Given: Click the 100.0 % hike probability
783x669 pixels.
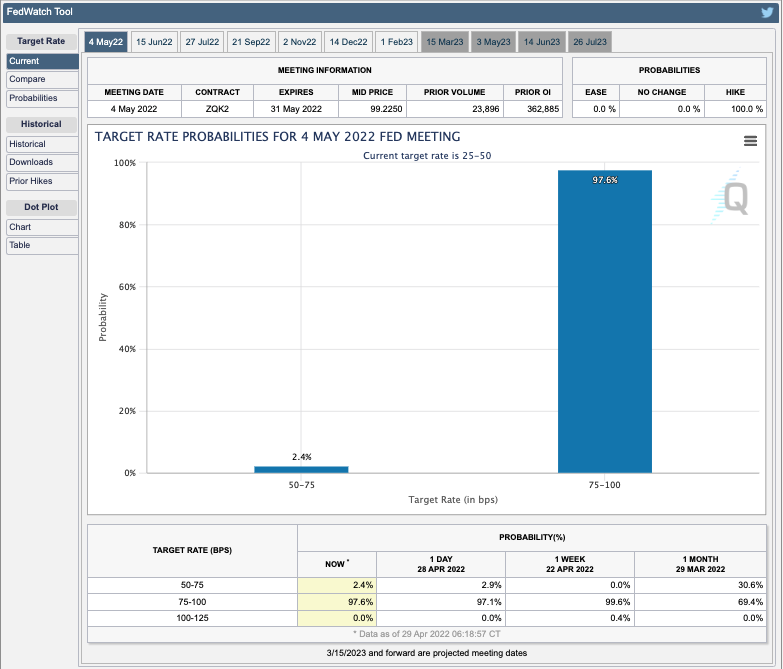Looking at the screenshot, I should click(x=735, y=109).
